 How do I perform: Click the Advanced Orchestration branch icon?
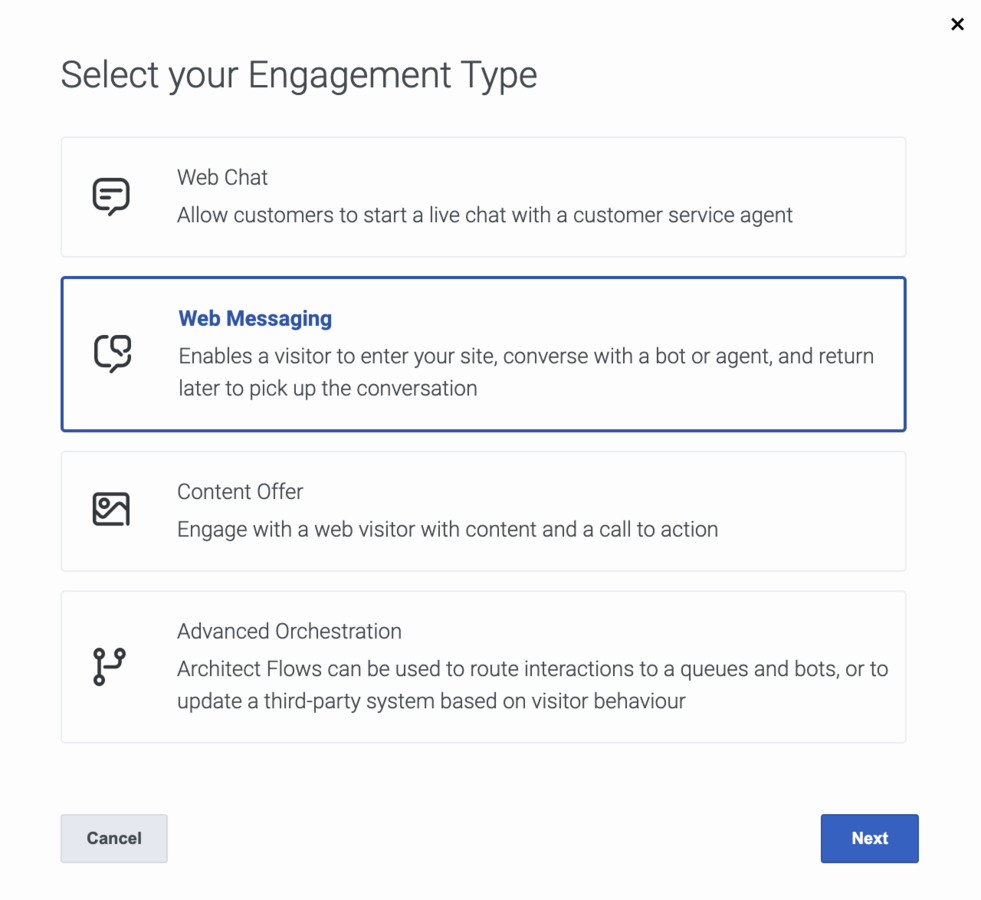tap(109, 667)
